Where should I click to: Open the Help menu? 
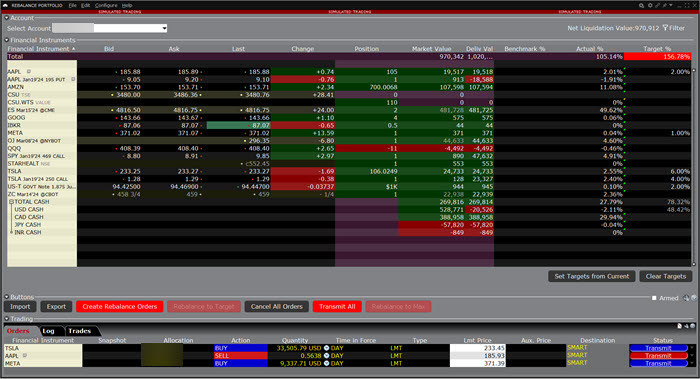coord(127,5)
